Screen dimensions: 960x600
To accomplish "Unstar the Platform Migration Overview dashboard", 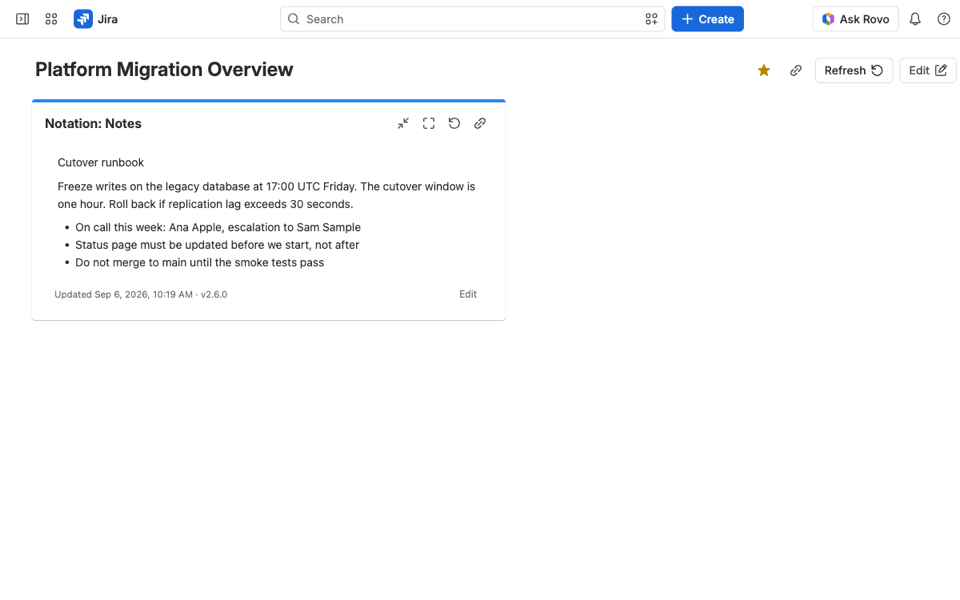I will 763,70.
